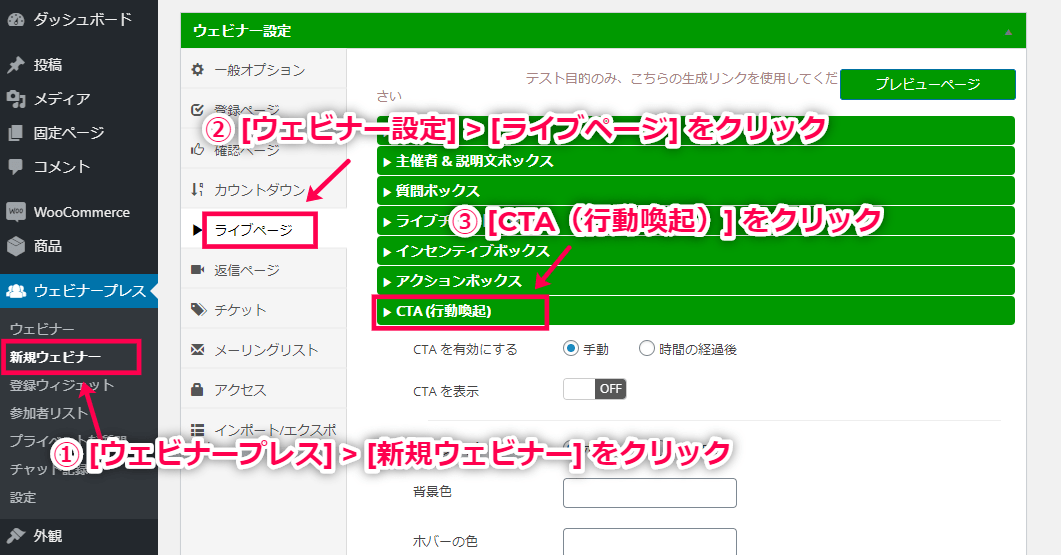Screen dimensions: 1061x555
Task: Expand the 質問ボックス section
Action: [696, 191]
